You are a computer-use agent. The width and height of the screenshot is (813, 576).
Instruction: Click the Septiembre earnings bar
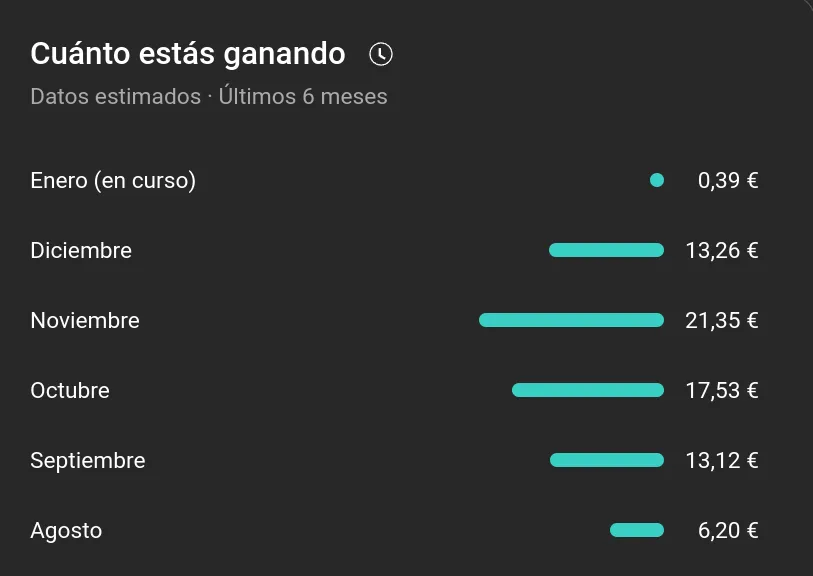607,460
